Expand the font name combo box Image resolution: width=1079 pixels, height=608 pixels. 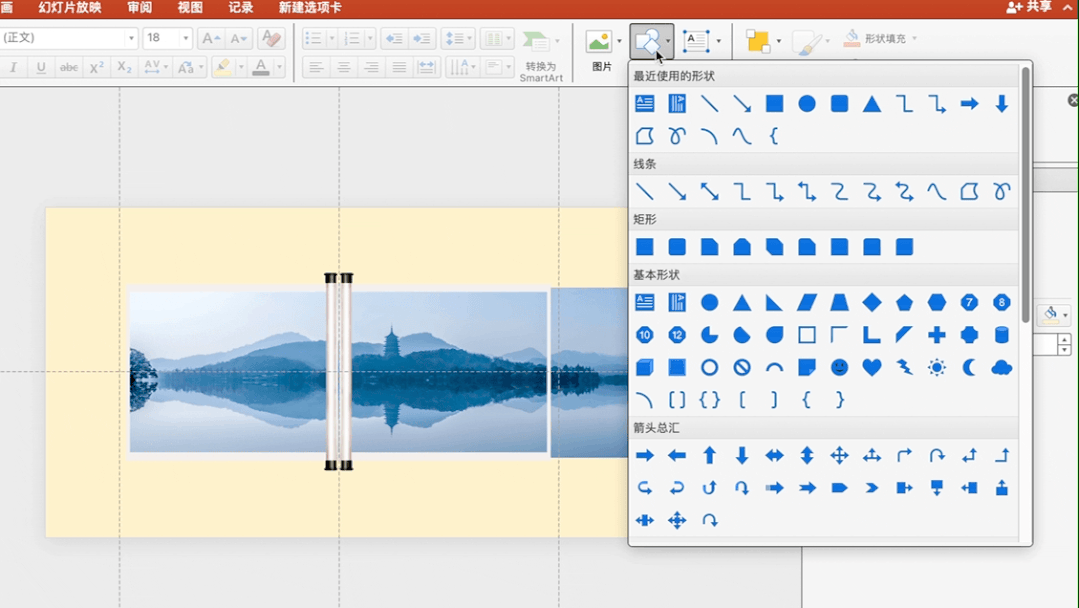(131, 38)
